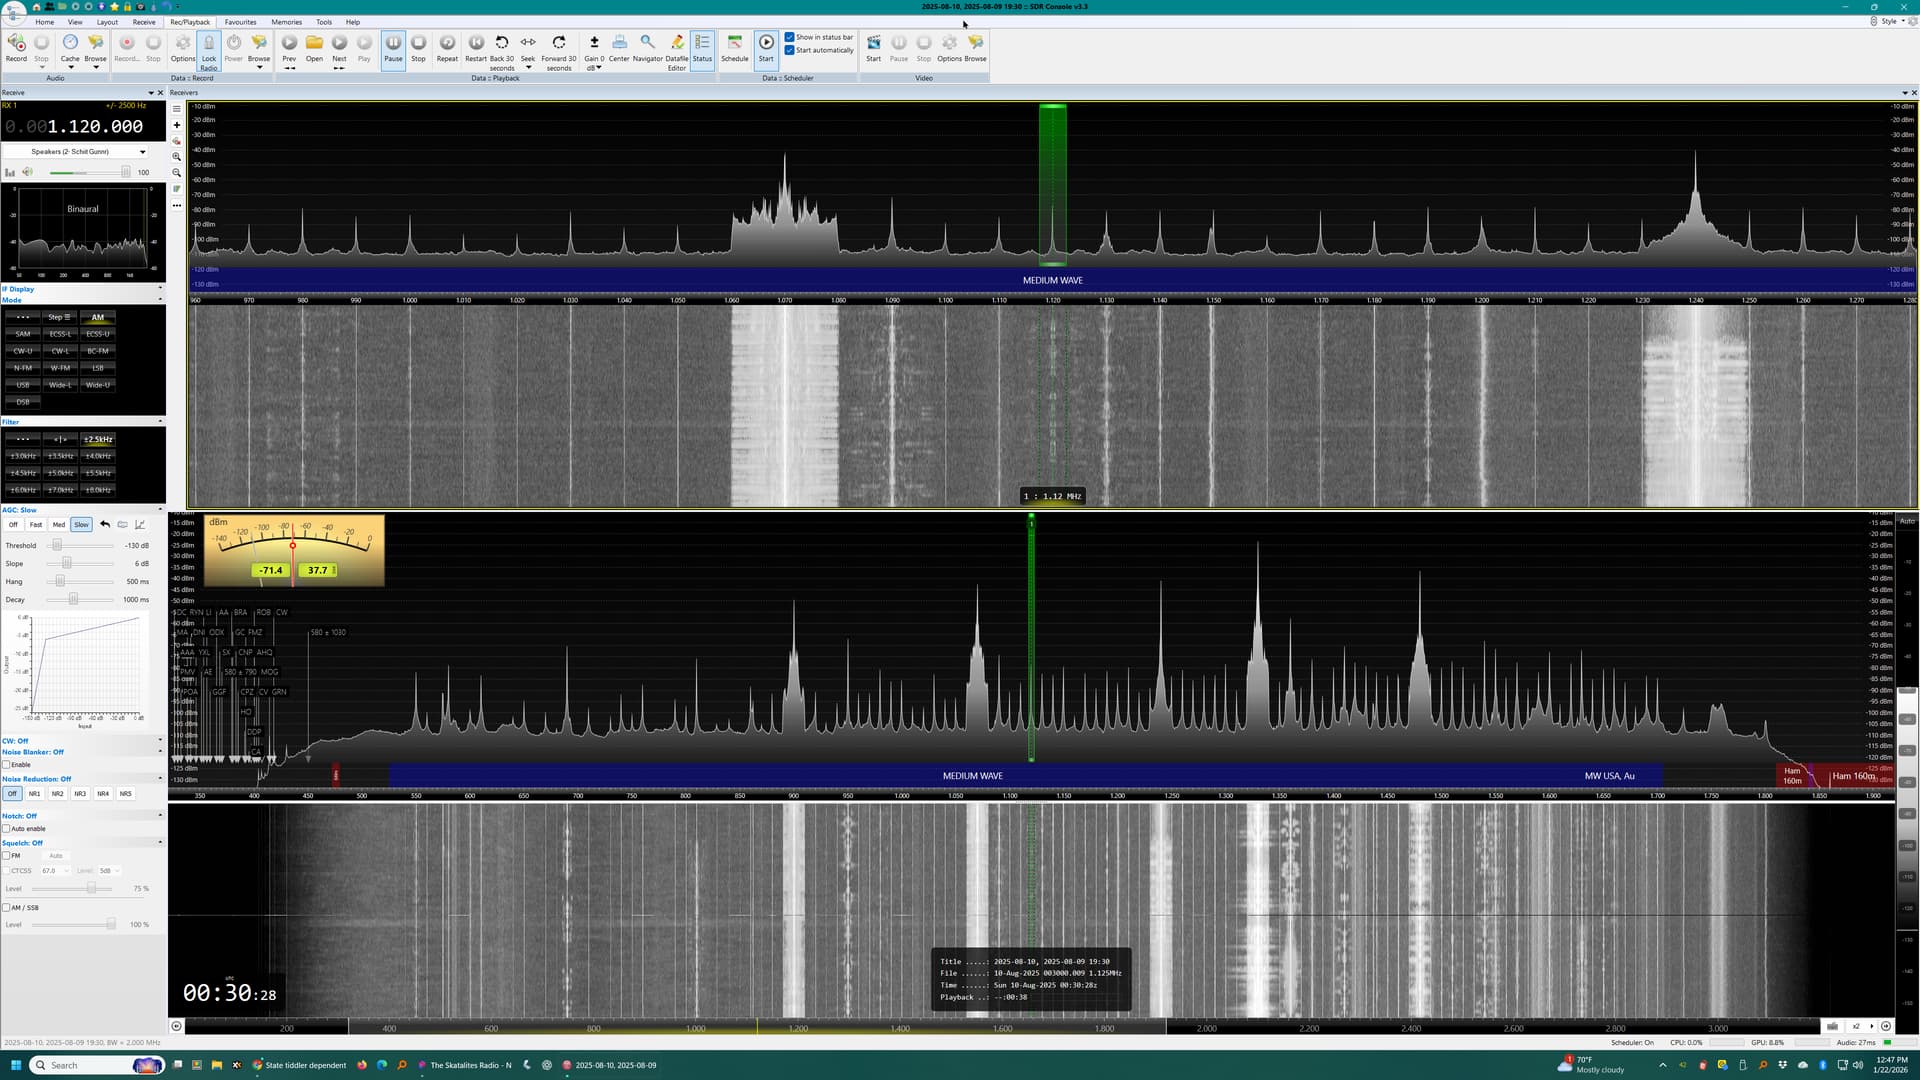The width and height of the screenshot is (1920, 1080).
Task: Uncheck Start automatically option
Action: (x=790, y=50)
